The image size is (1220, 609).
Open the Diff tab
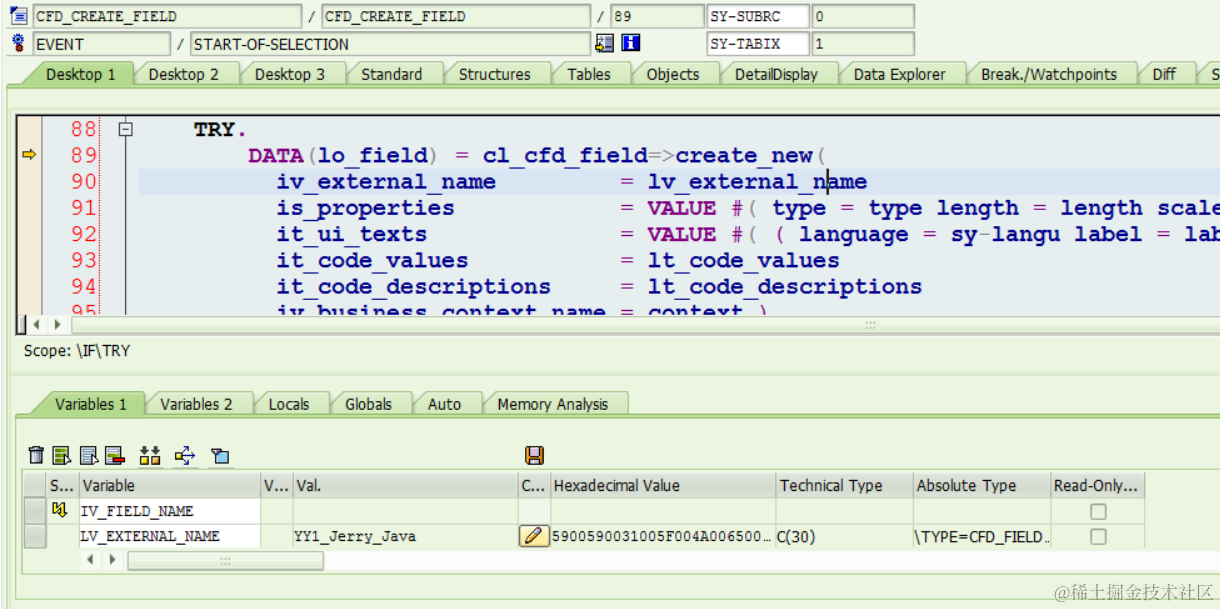(x=1165, y=74)
